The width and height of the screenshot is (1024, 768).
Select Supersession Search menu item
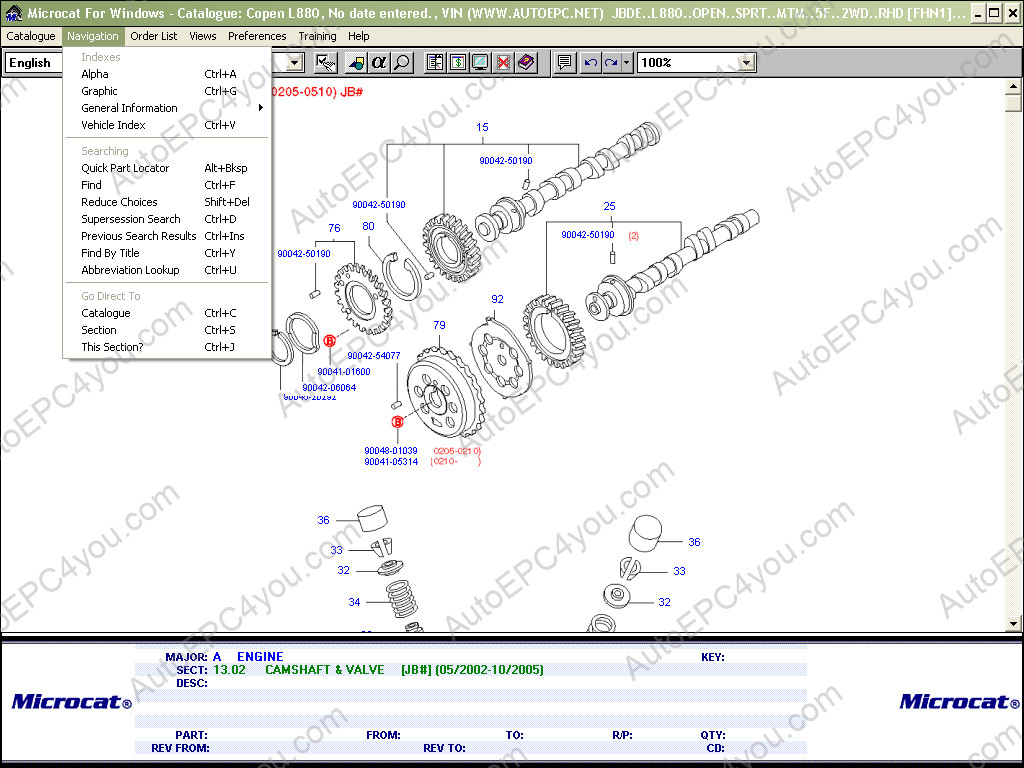131,219
